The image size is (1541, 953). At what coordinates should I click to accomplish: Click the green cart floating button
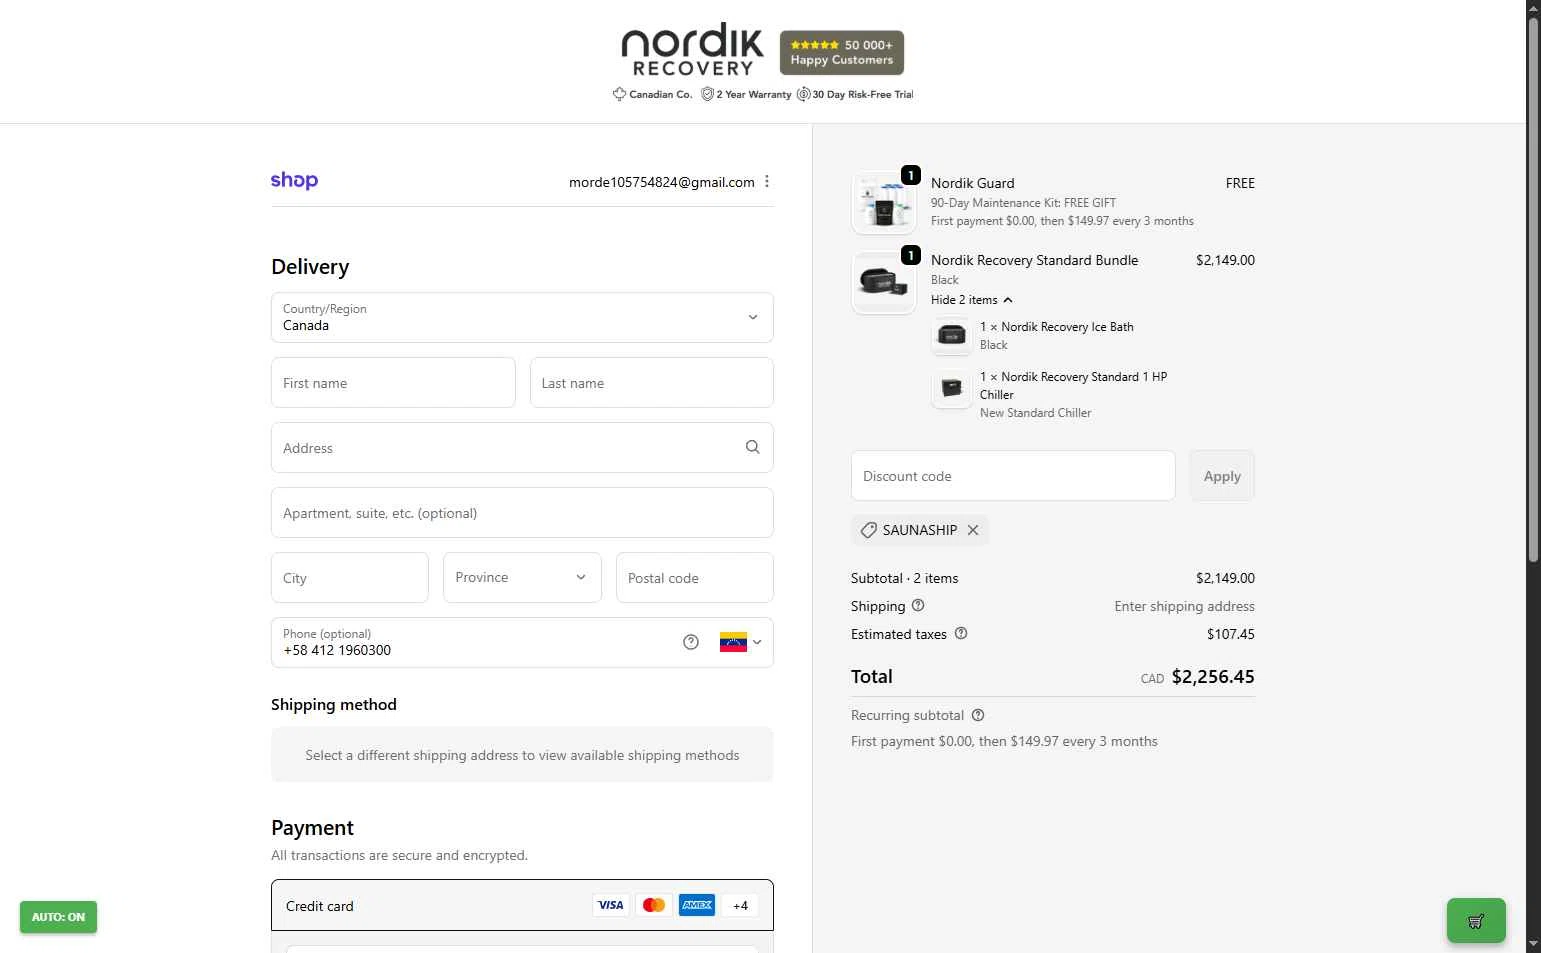pos(1476,921)
